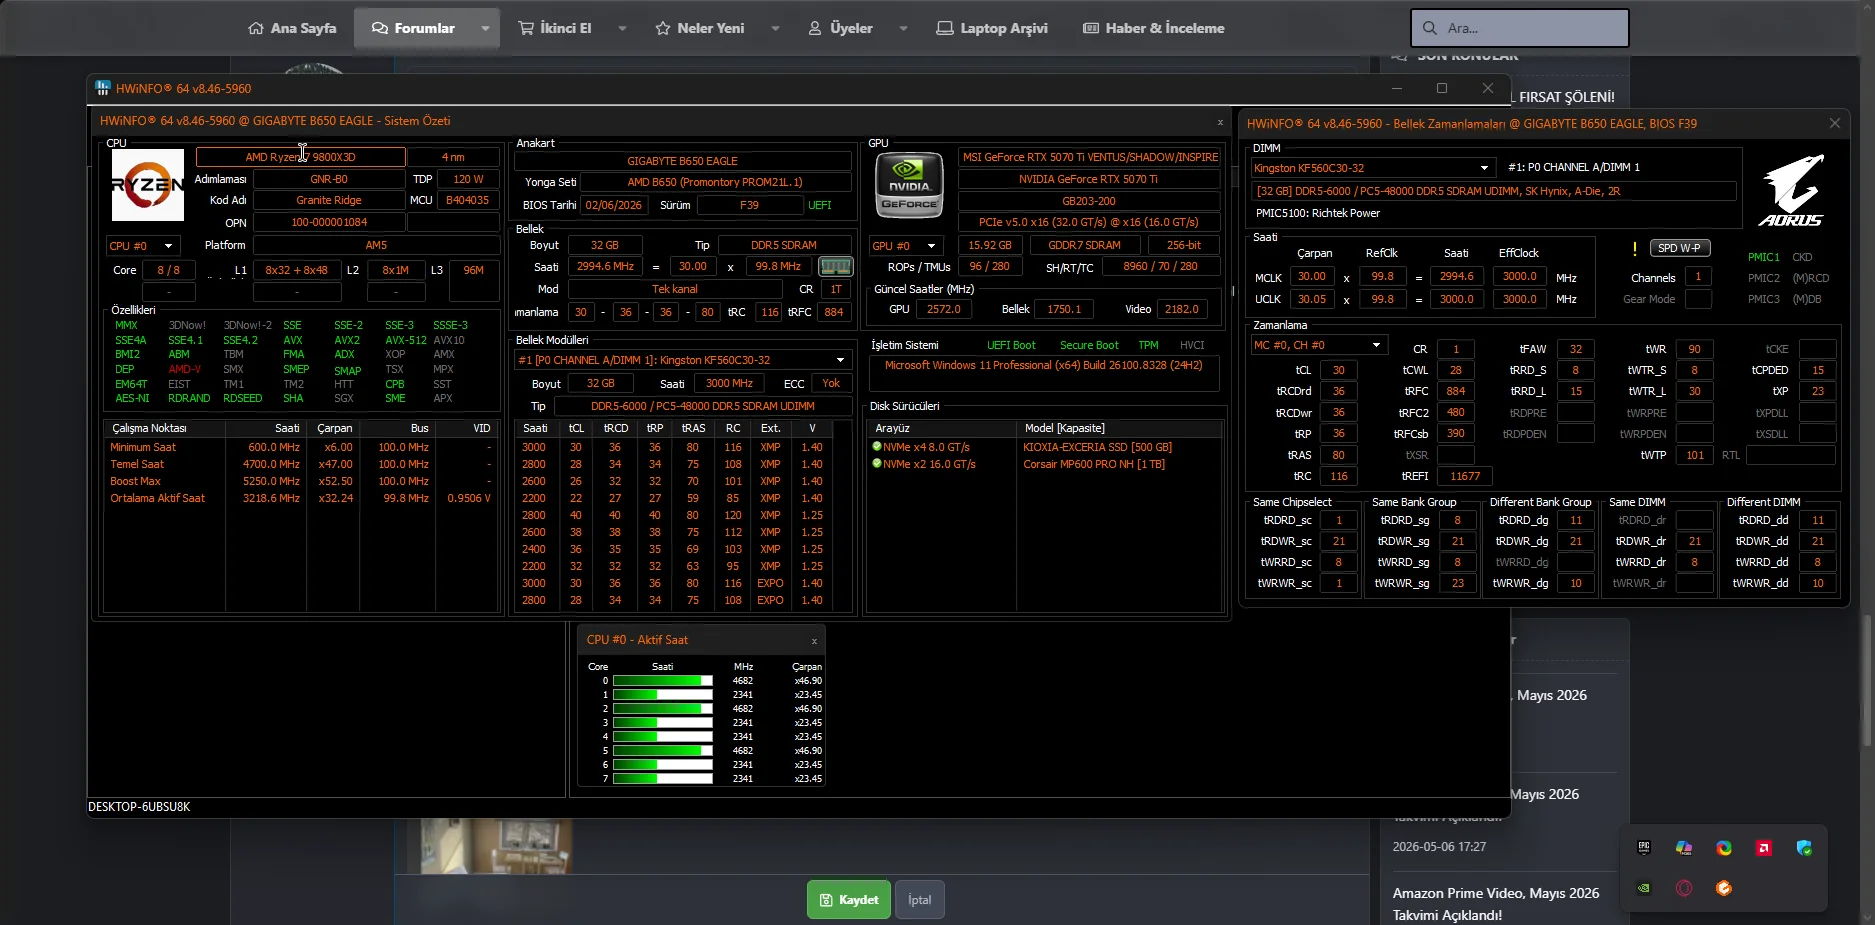1875x925 pixels.
Task: Click the tCL value 30 field
Action: [x=1338, y=370]
